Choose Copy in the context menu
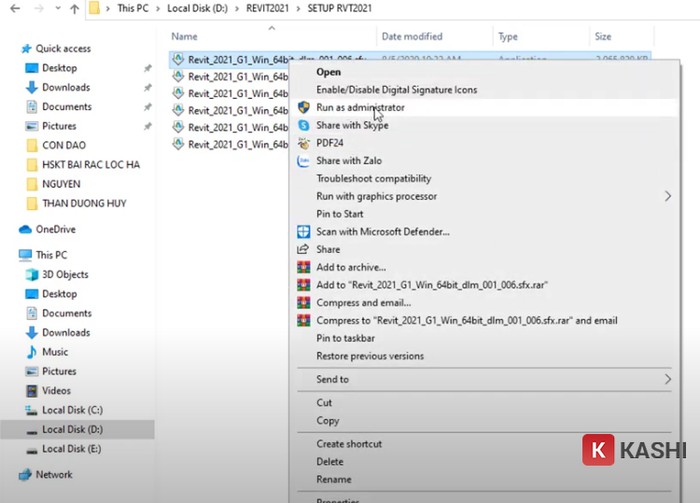This screenshot has height=503, width=700. [x=328, y=420]
